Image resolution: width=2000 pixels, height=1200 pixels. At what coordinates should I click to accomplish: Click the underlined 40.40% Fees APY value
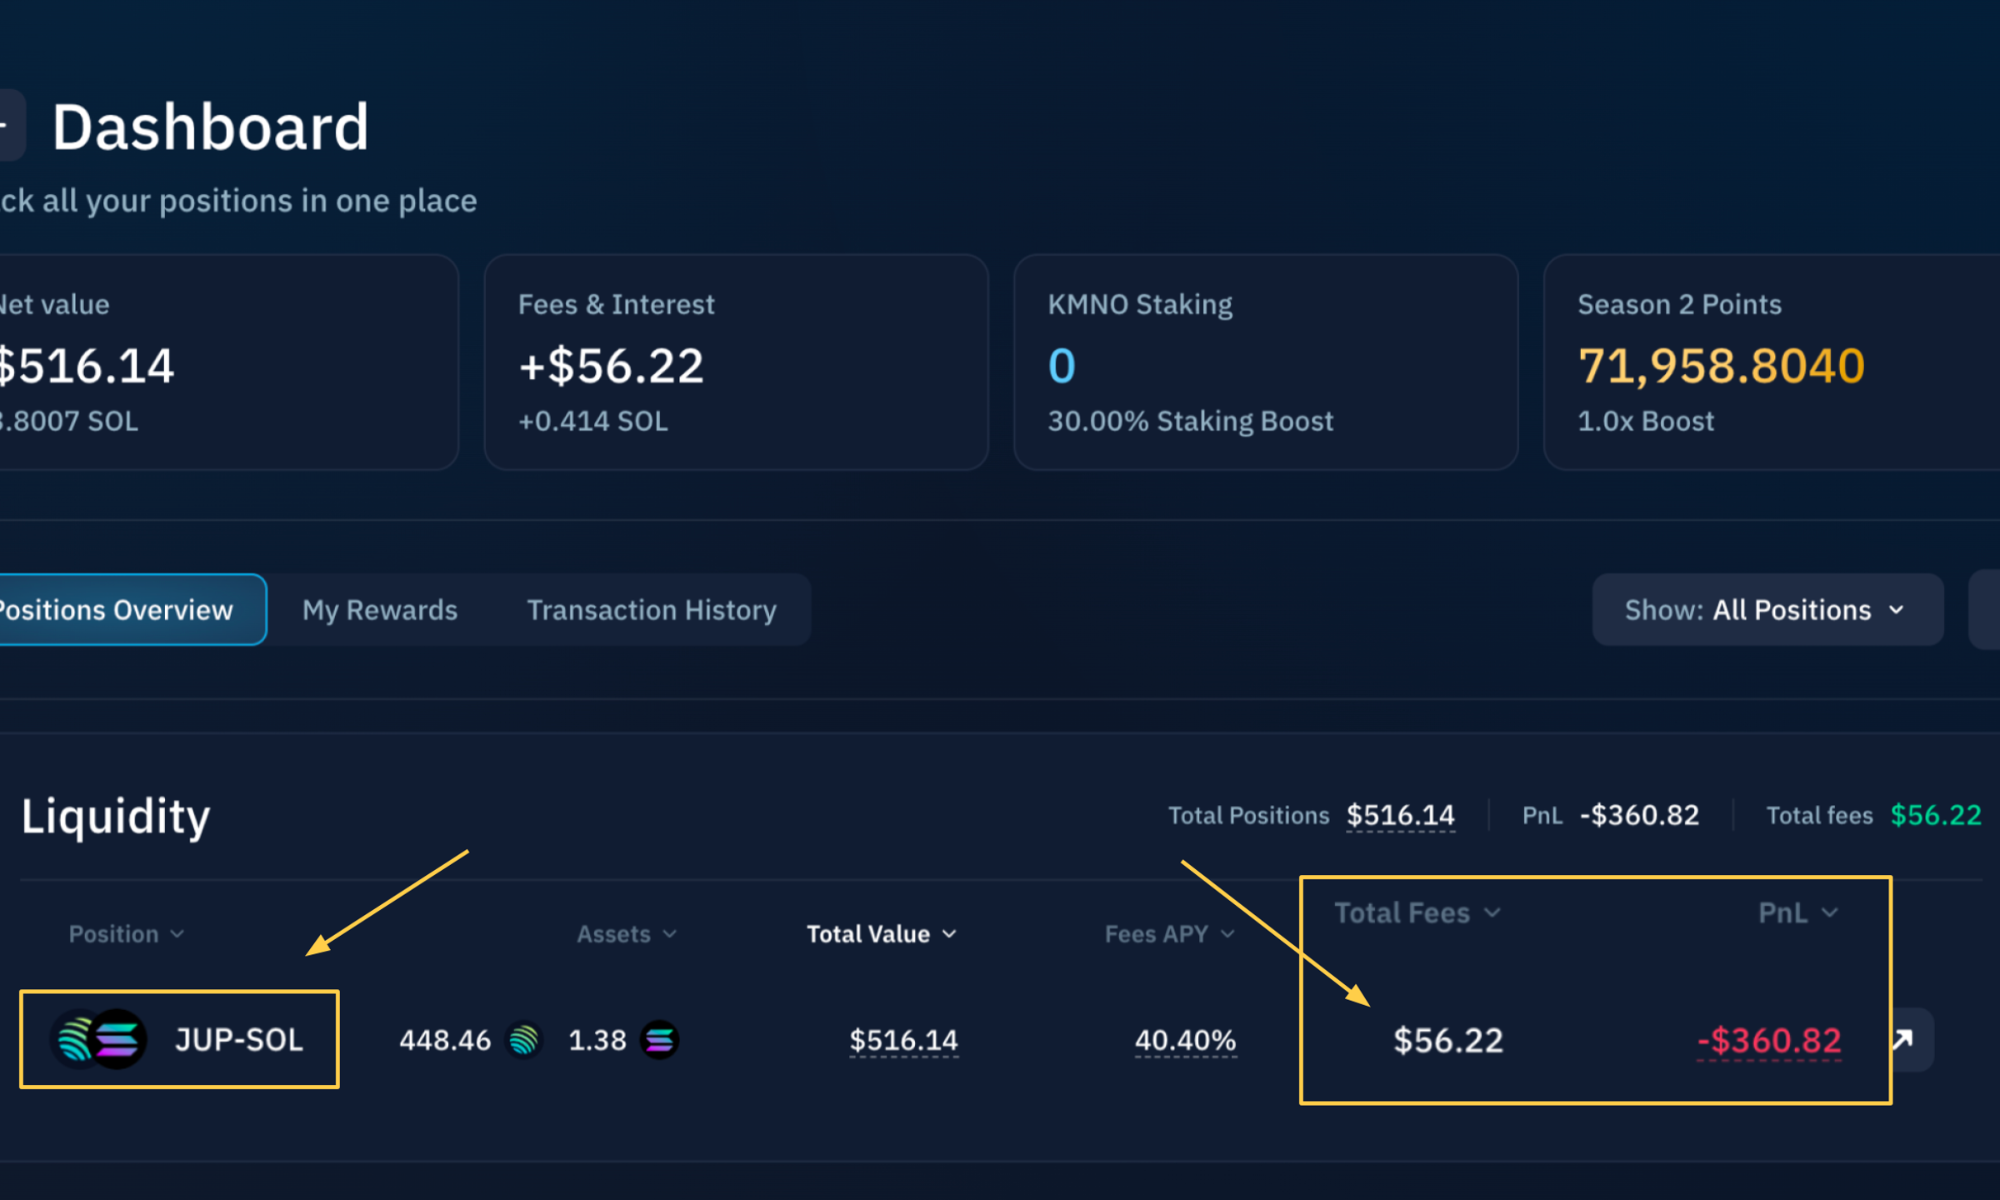[1186, 1040]
